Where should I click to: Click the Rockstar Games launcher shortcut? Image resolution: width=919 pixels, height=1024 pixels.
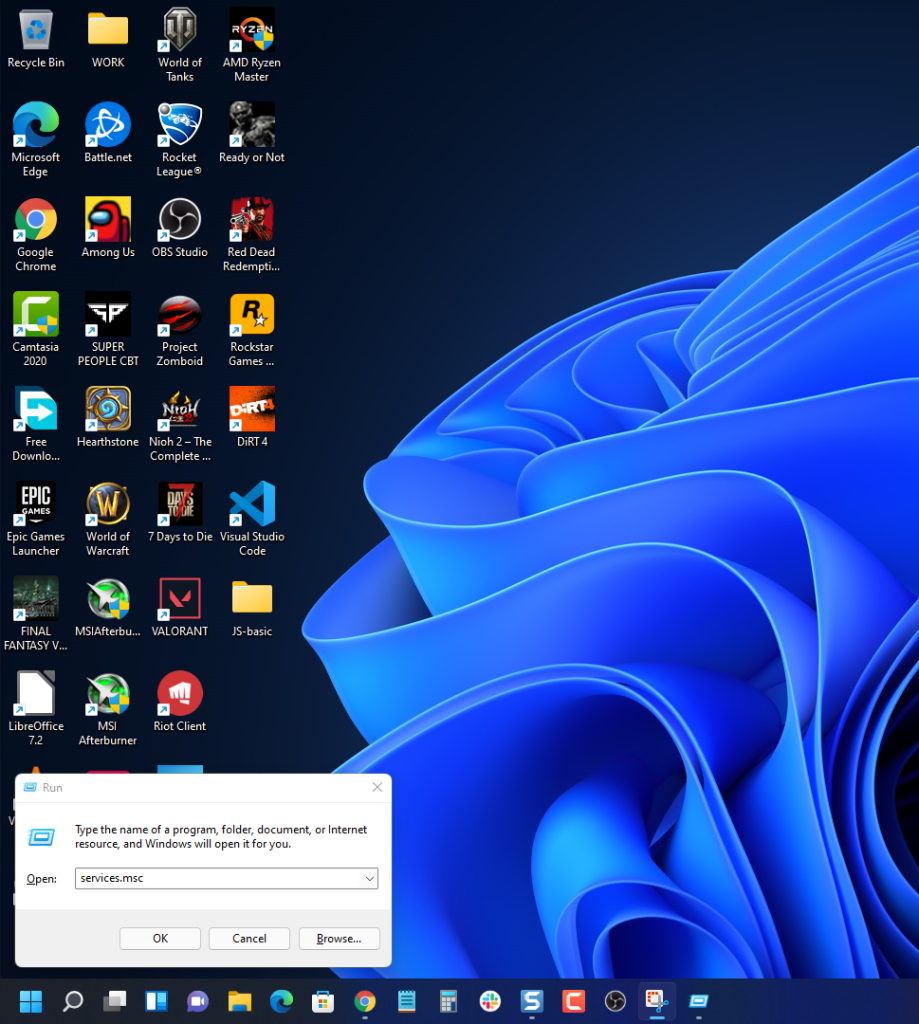251,330
